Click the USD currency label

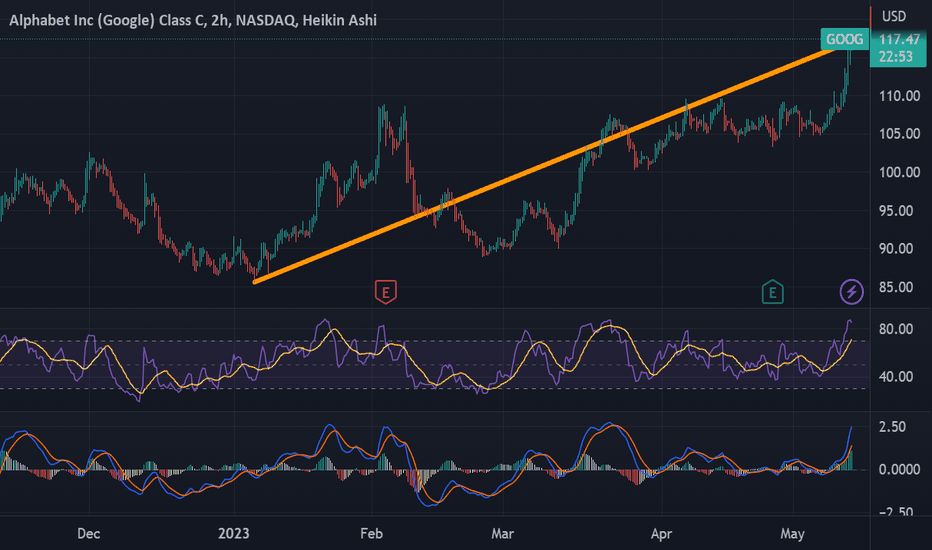[x=893, y=16]
